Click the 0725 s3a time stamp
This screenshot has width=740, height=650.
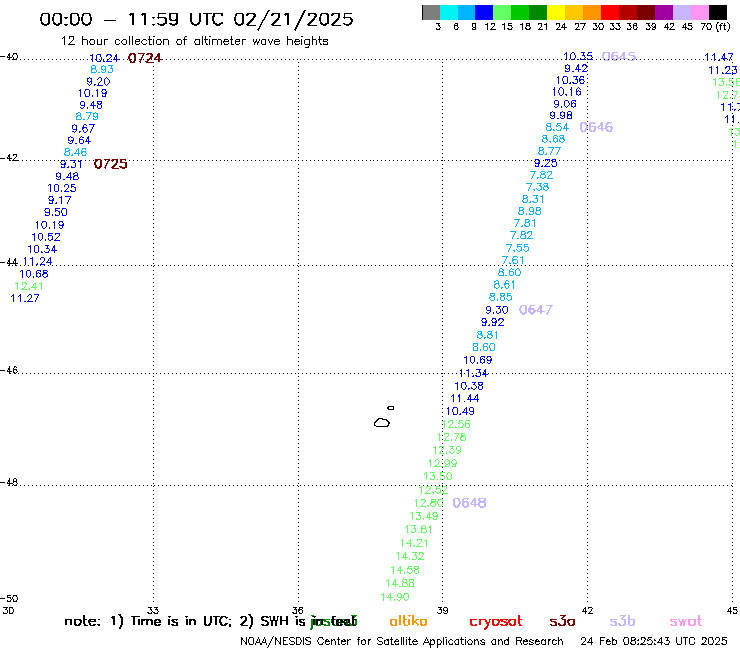110,164
